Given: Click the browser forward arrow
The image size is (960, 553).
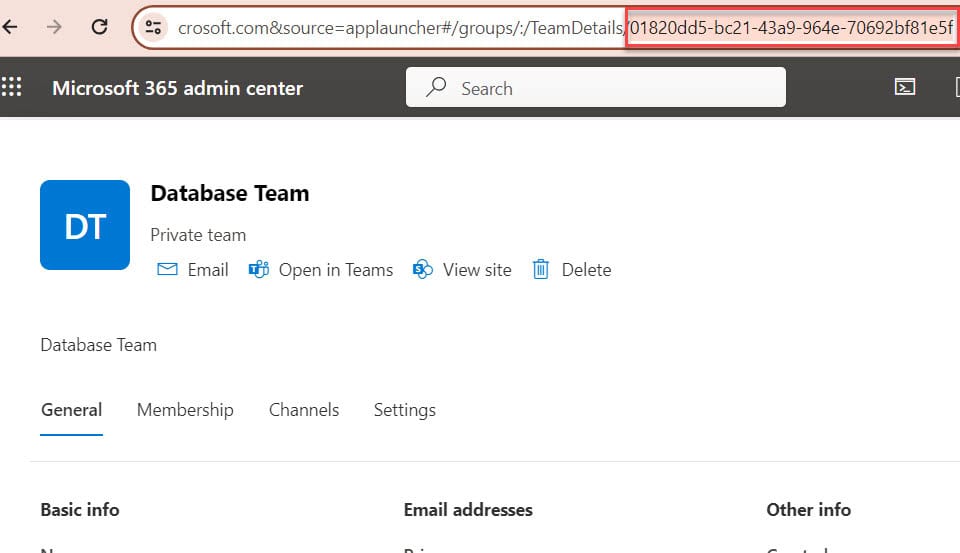Looking at the screenshot, I should tap(54, 27).
